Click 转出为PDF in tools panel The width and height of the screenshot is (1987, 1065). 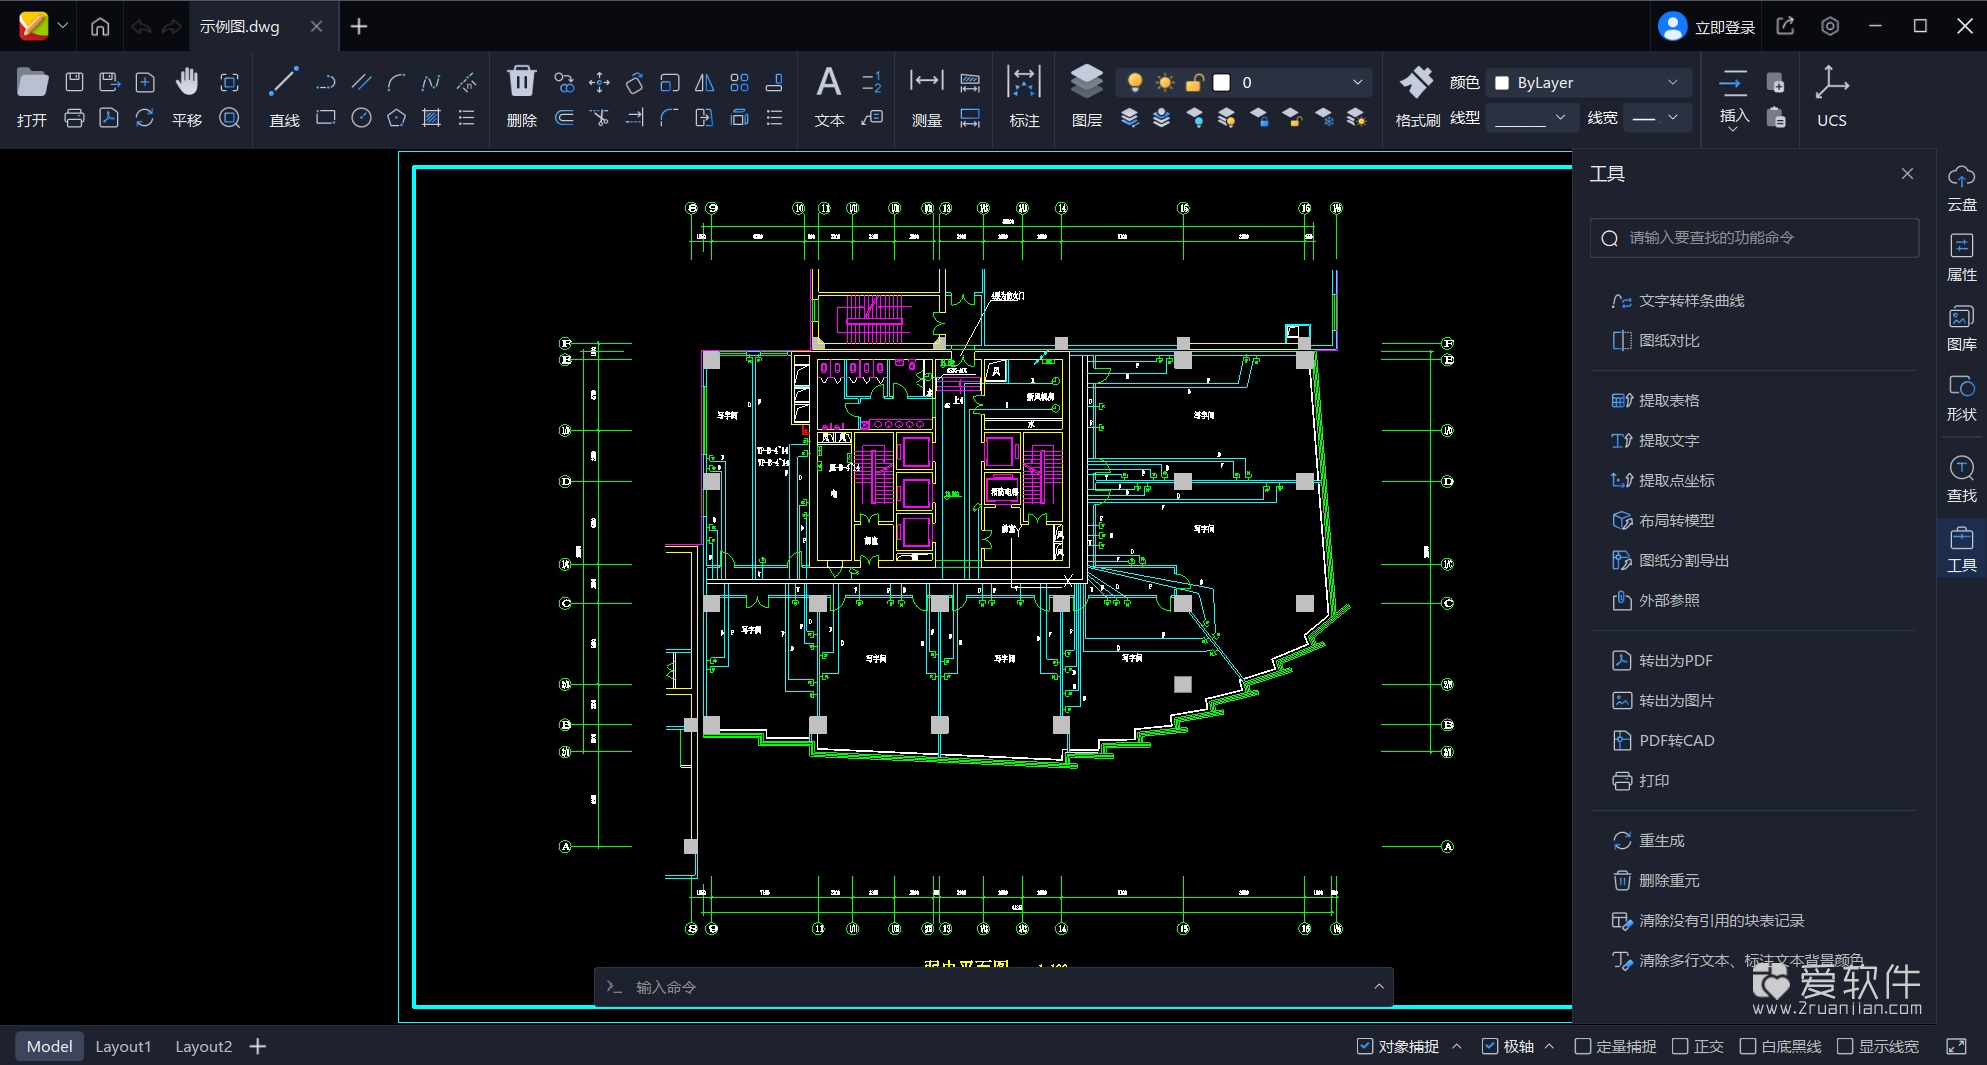(1675, 660)
